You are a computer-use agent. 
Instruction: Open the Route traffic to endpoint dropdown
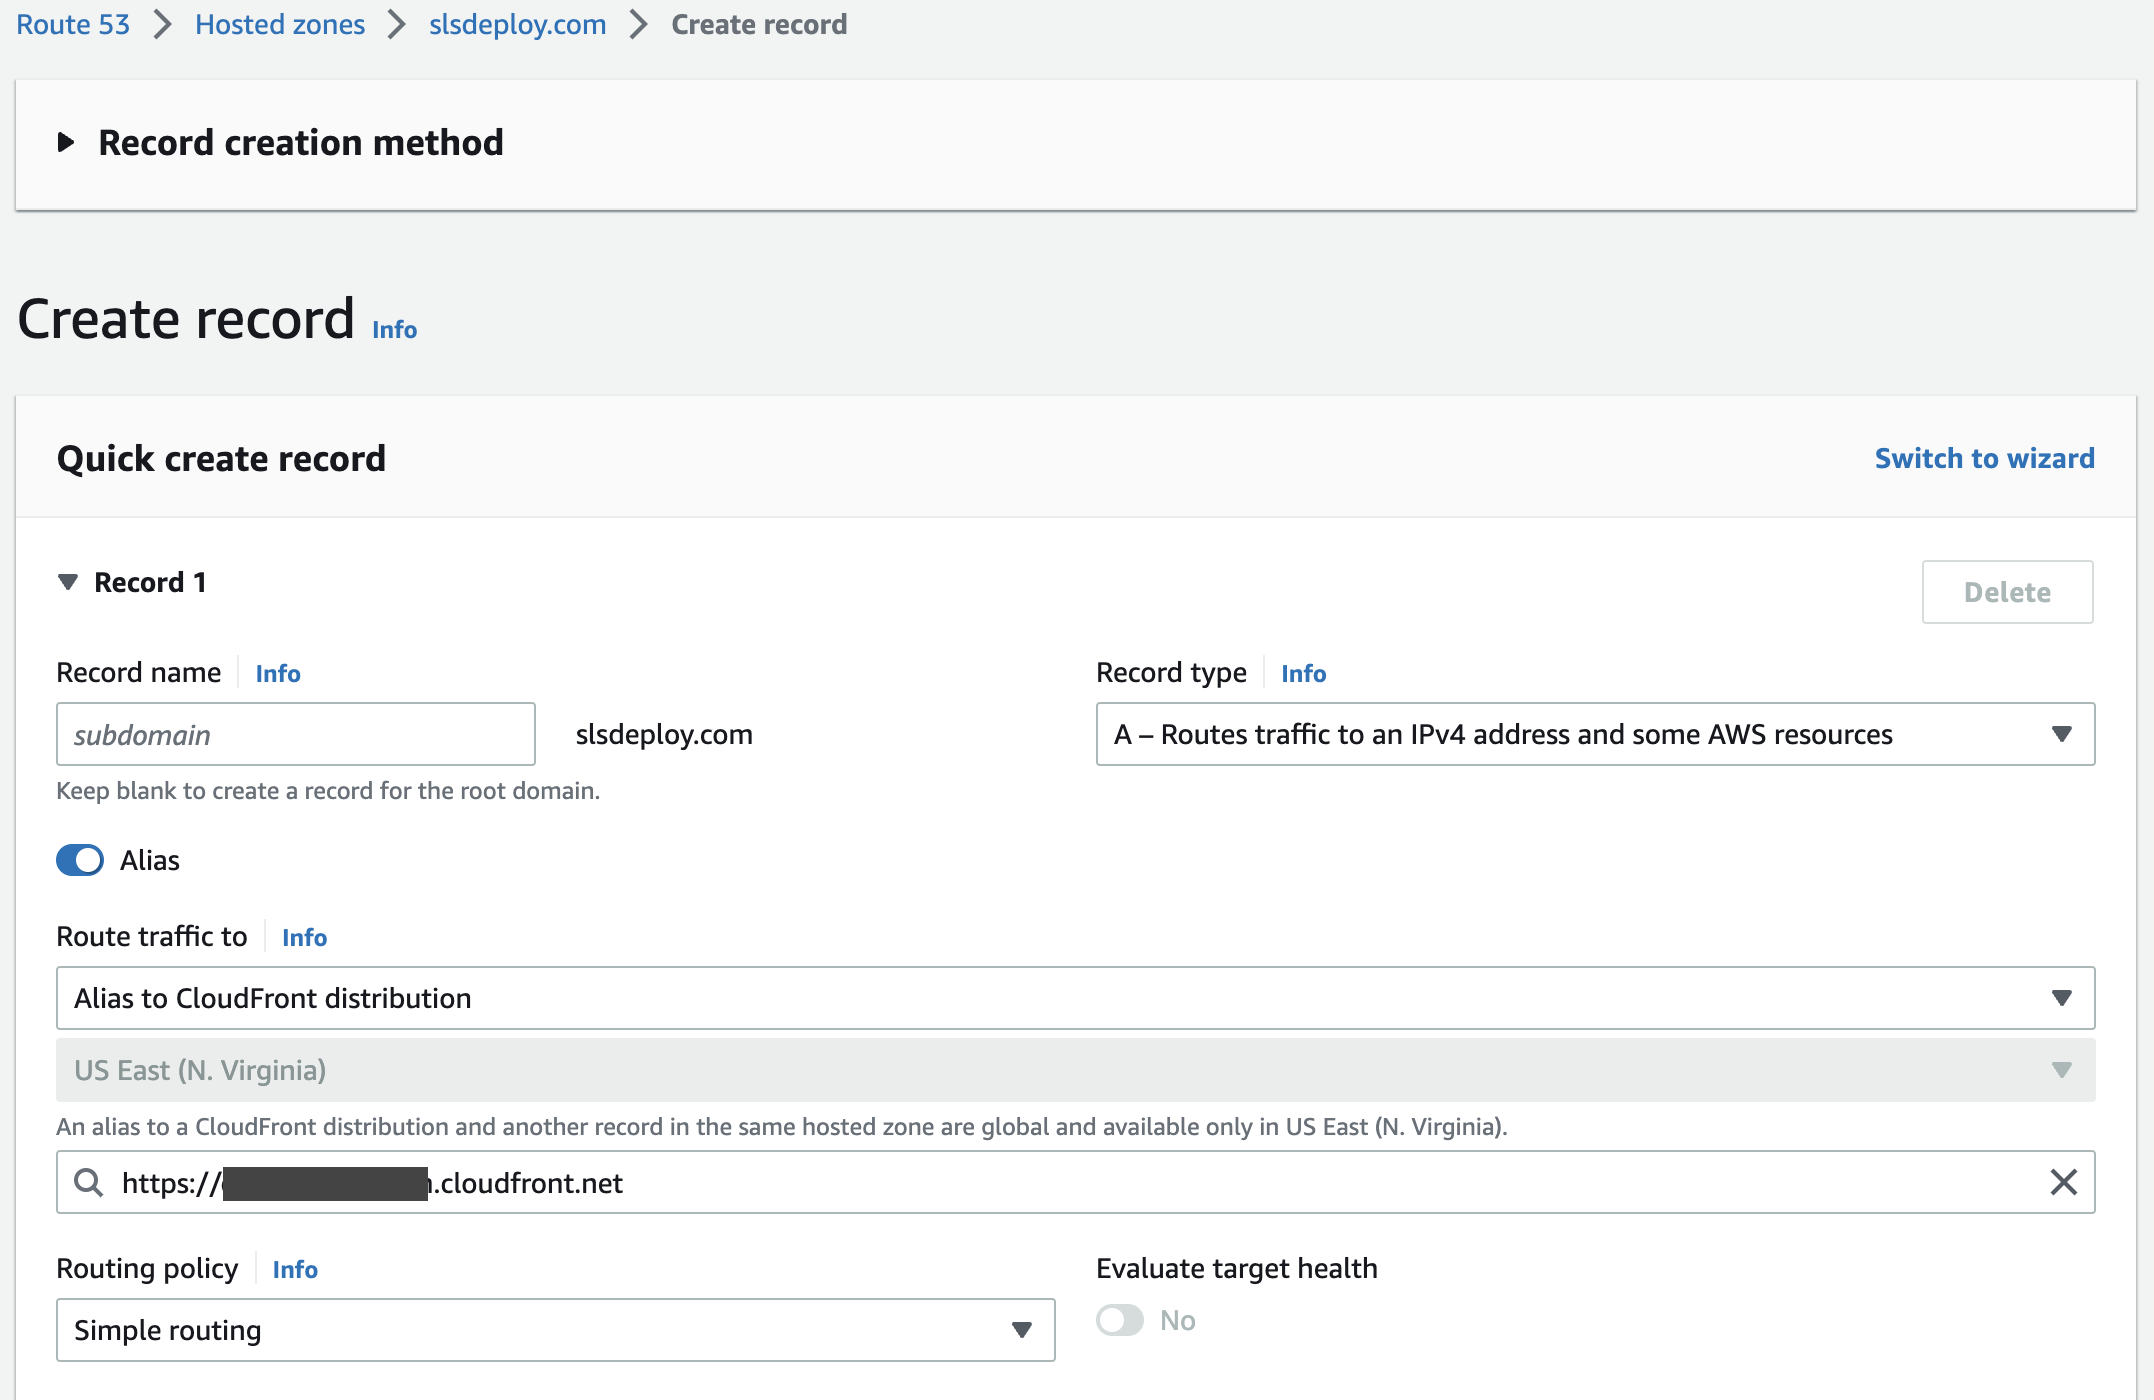click(x=1075, y=998)
